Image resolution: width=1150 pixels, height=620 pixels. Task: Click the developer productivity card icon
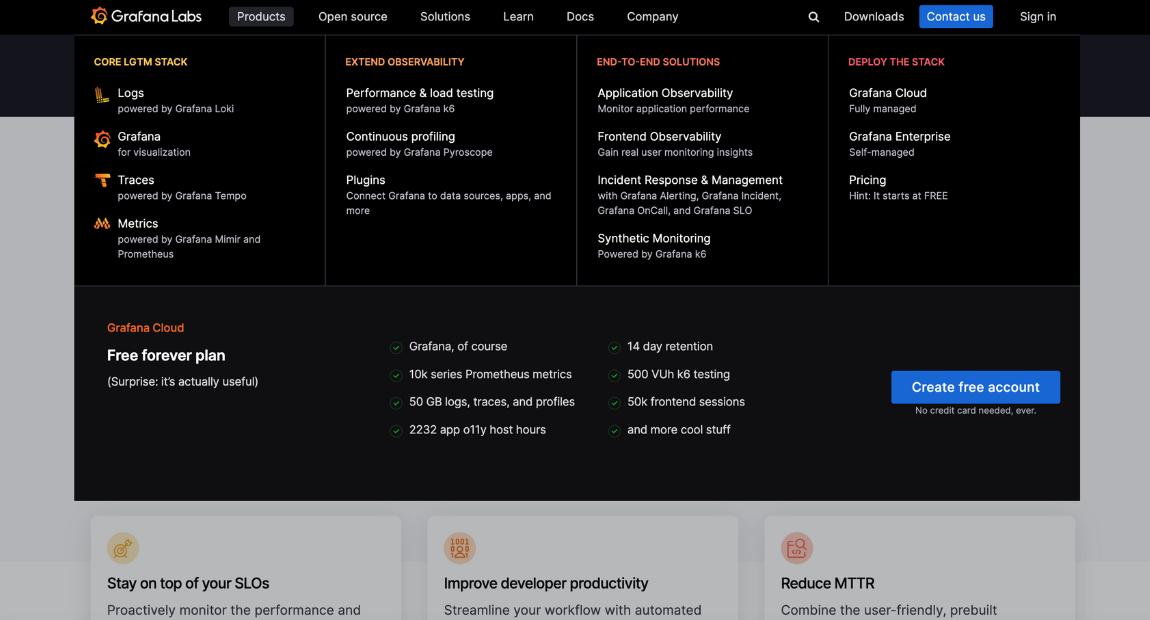pos(460,548)
